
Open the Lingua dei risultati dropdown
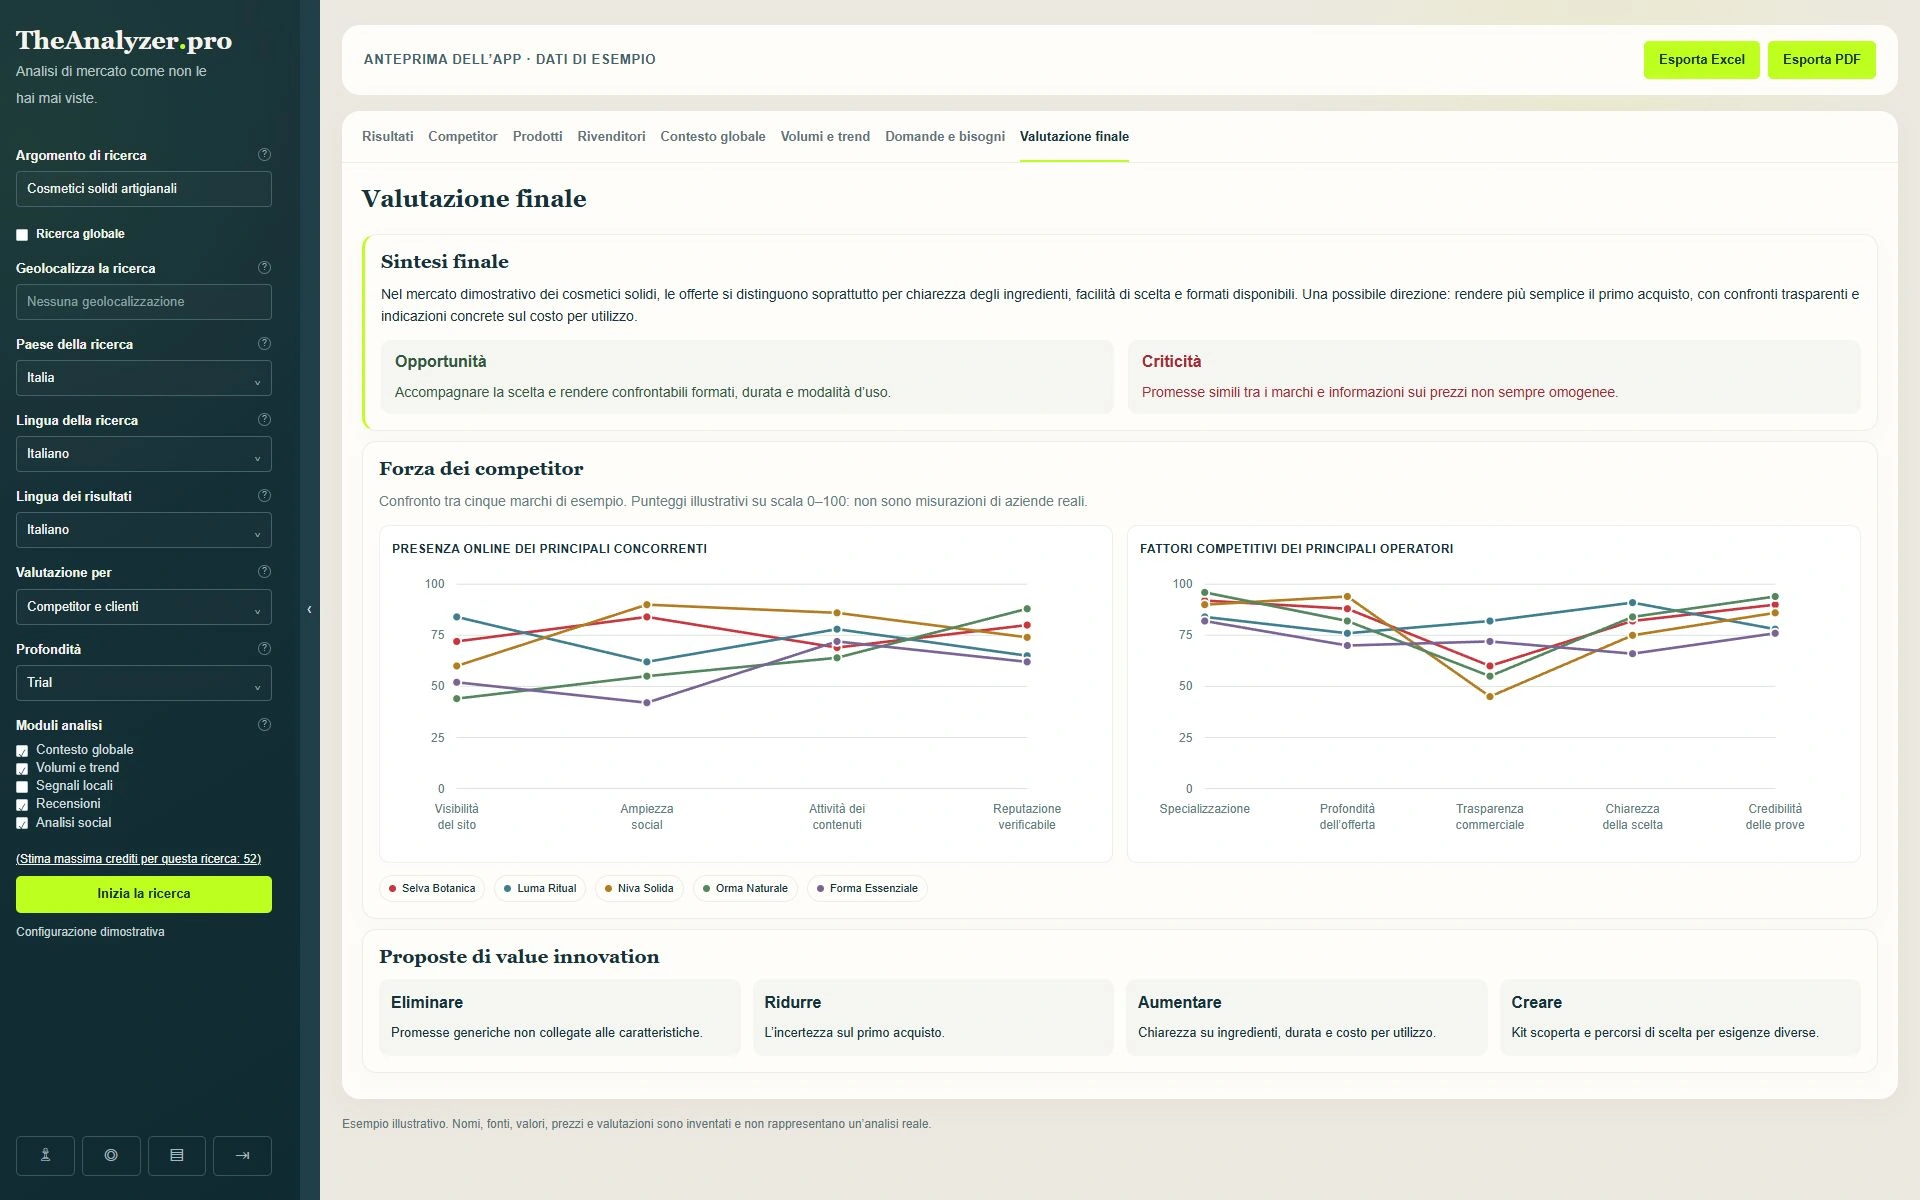pos(144,530)
